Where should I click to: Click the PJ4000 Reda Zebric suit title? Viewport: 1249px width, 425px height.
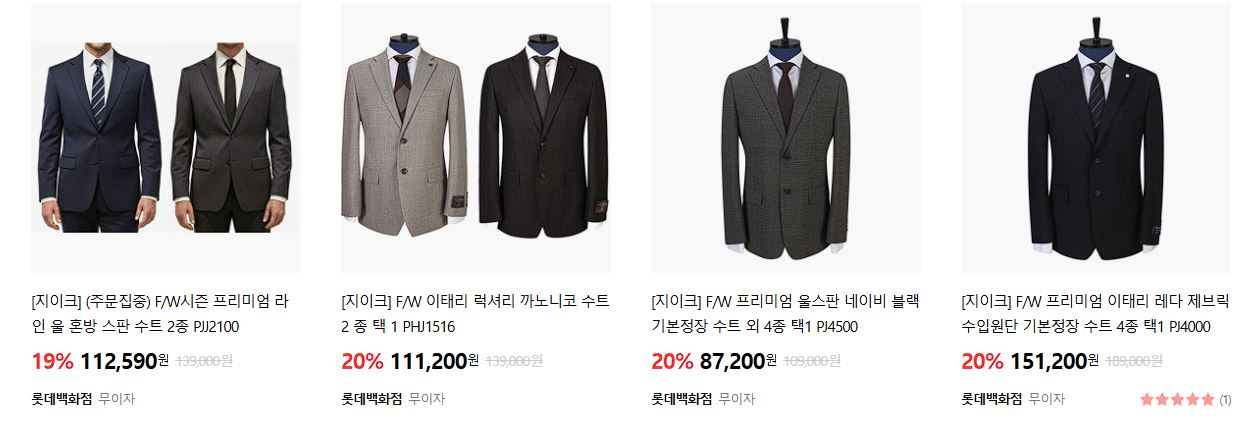[1096, 313]
